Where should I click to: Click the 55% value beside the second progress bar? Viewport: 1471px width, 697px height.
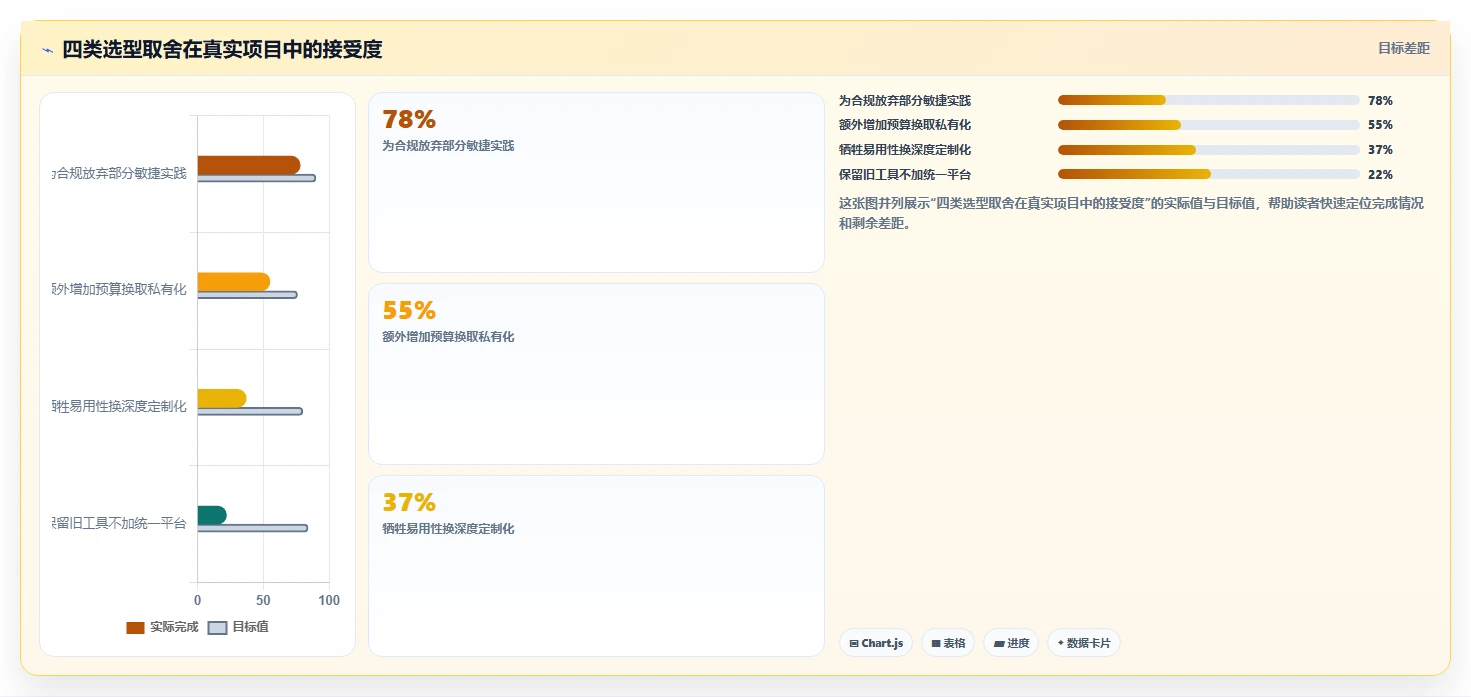(1380, 125)
